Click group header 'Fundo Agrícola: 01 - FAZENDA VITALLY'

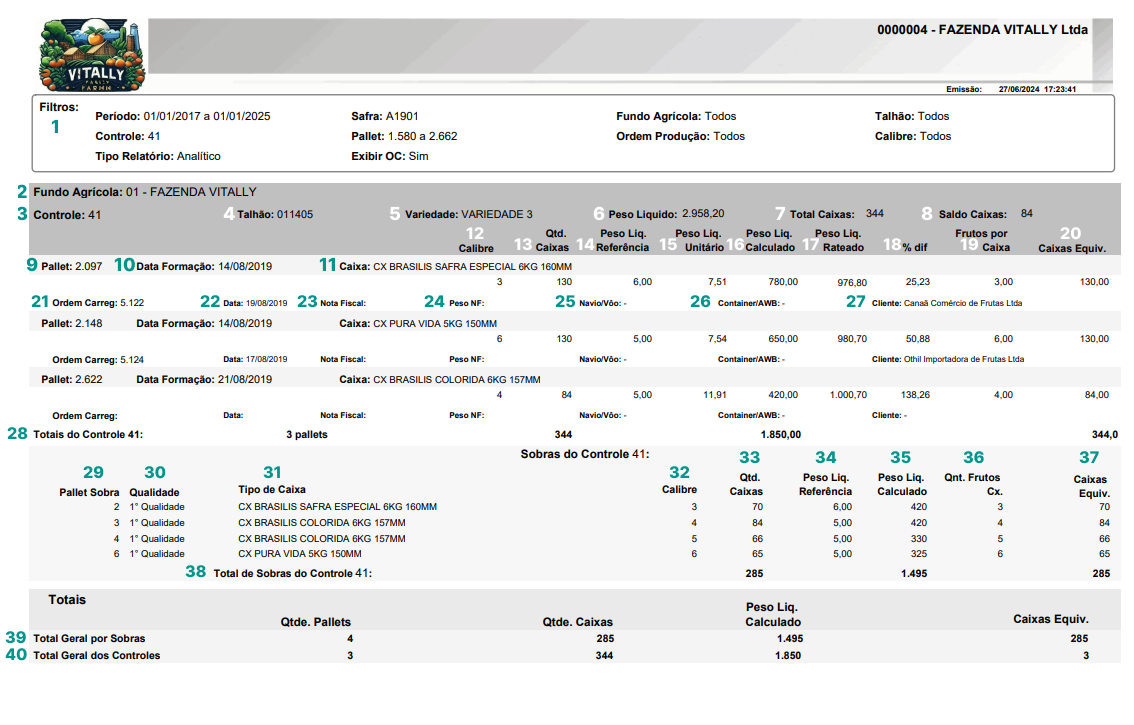tap(145, 192)
